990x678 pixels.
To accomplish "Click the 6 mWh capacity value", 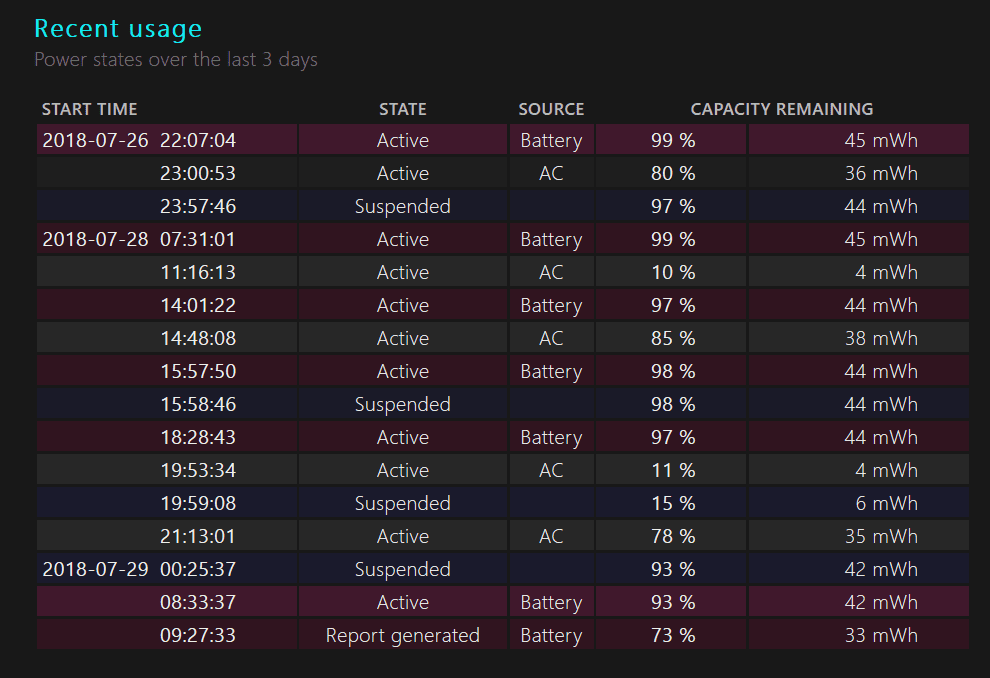I will pyautogui.click(x=887, y=503).
